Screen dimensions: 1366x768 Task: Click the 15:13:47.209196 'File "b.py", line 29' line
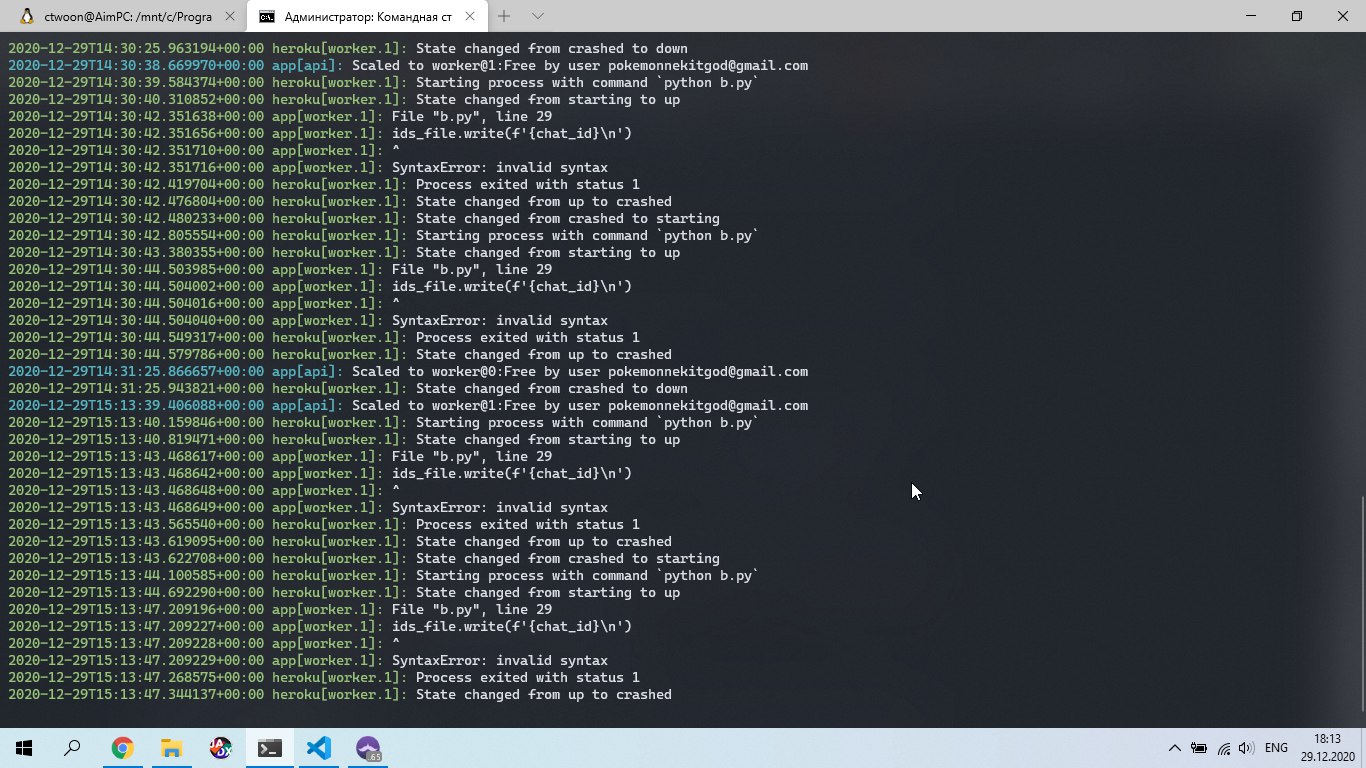(280, 609)
